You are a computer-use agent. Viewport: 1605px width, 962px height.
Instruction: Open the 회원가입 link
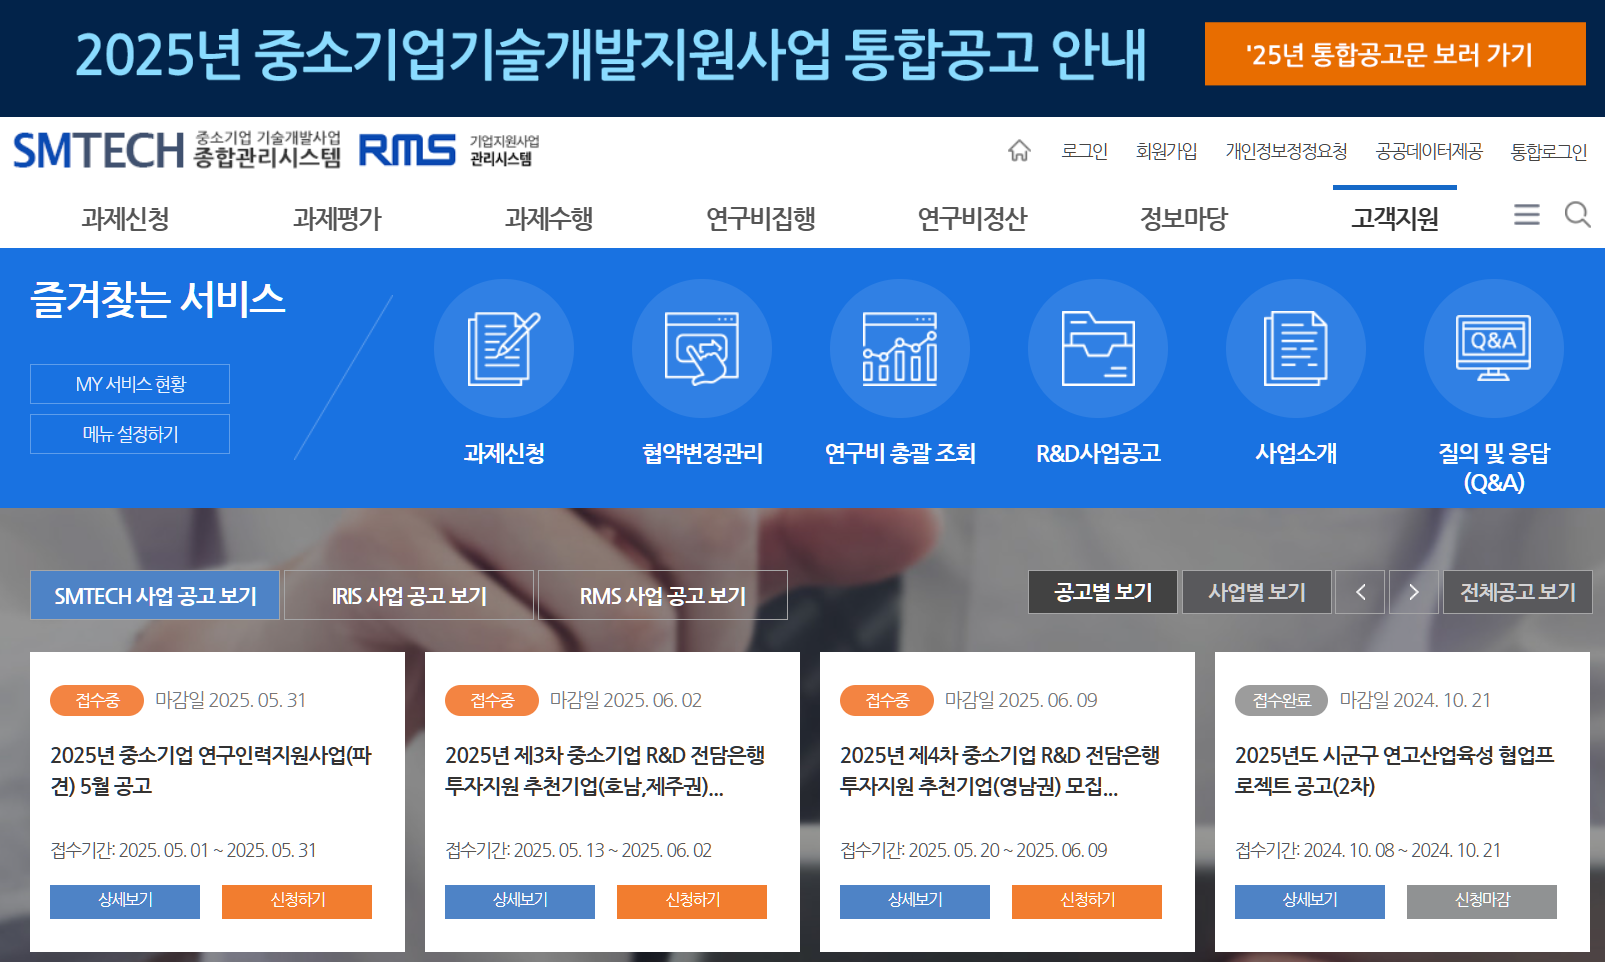pos(1167,151)
